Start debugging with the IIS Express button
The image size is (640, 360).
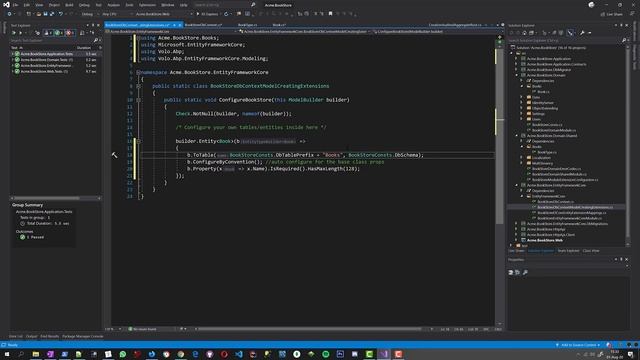(208, 14)
